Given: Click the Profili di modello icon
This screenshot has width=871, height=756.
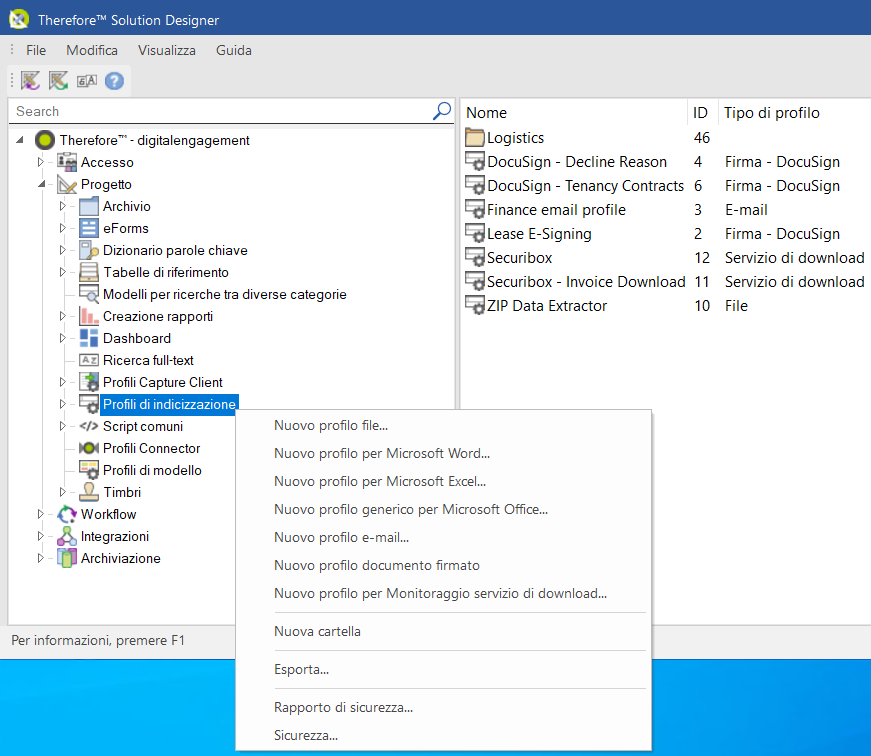Looking at the screenshot, I should [89, 470].
